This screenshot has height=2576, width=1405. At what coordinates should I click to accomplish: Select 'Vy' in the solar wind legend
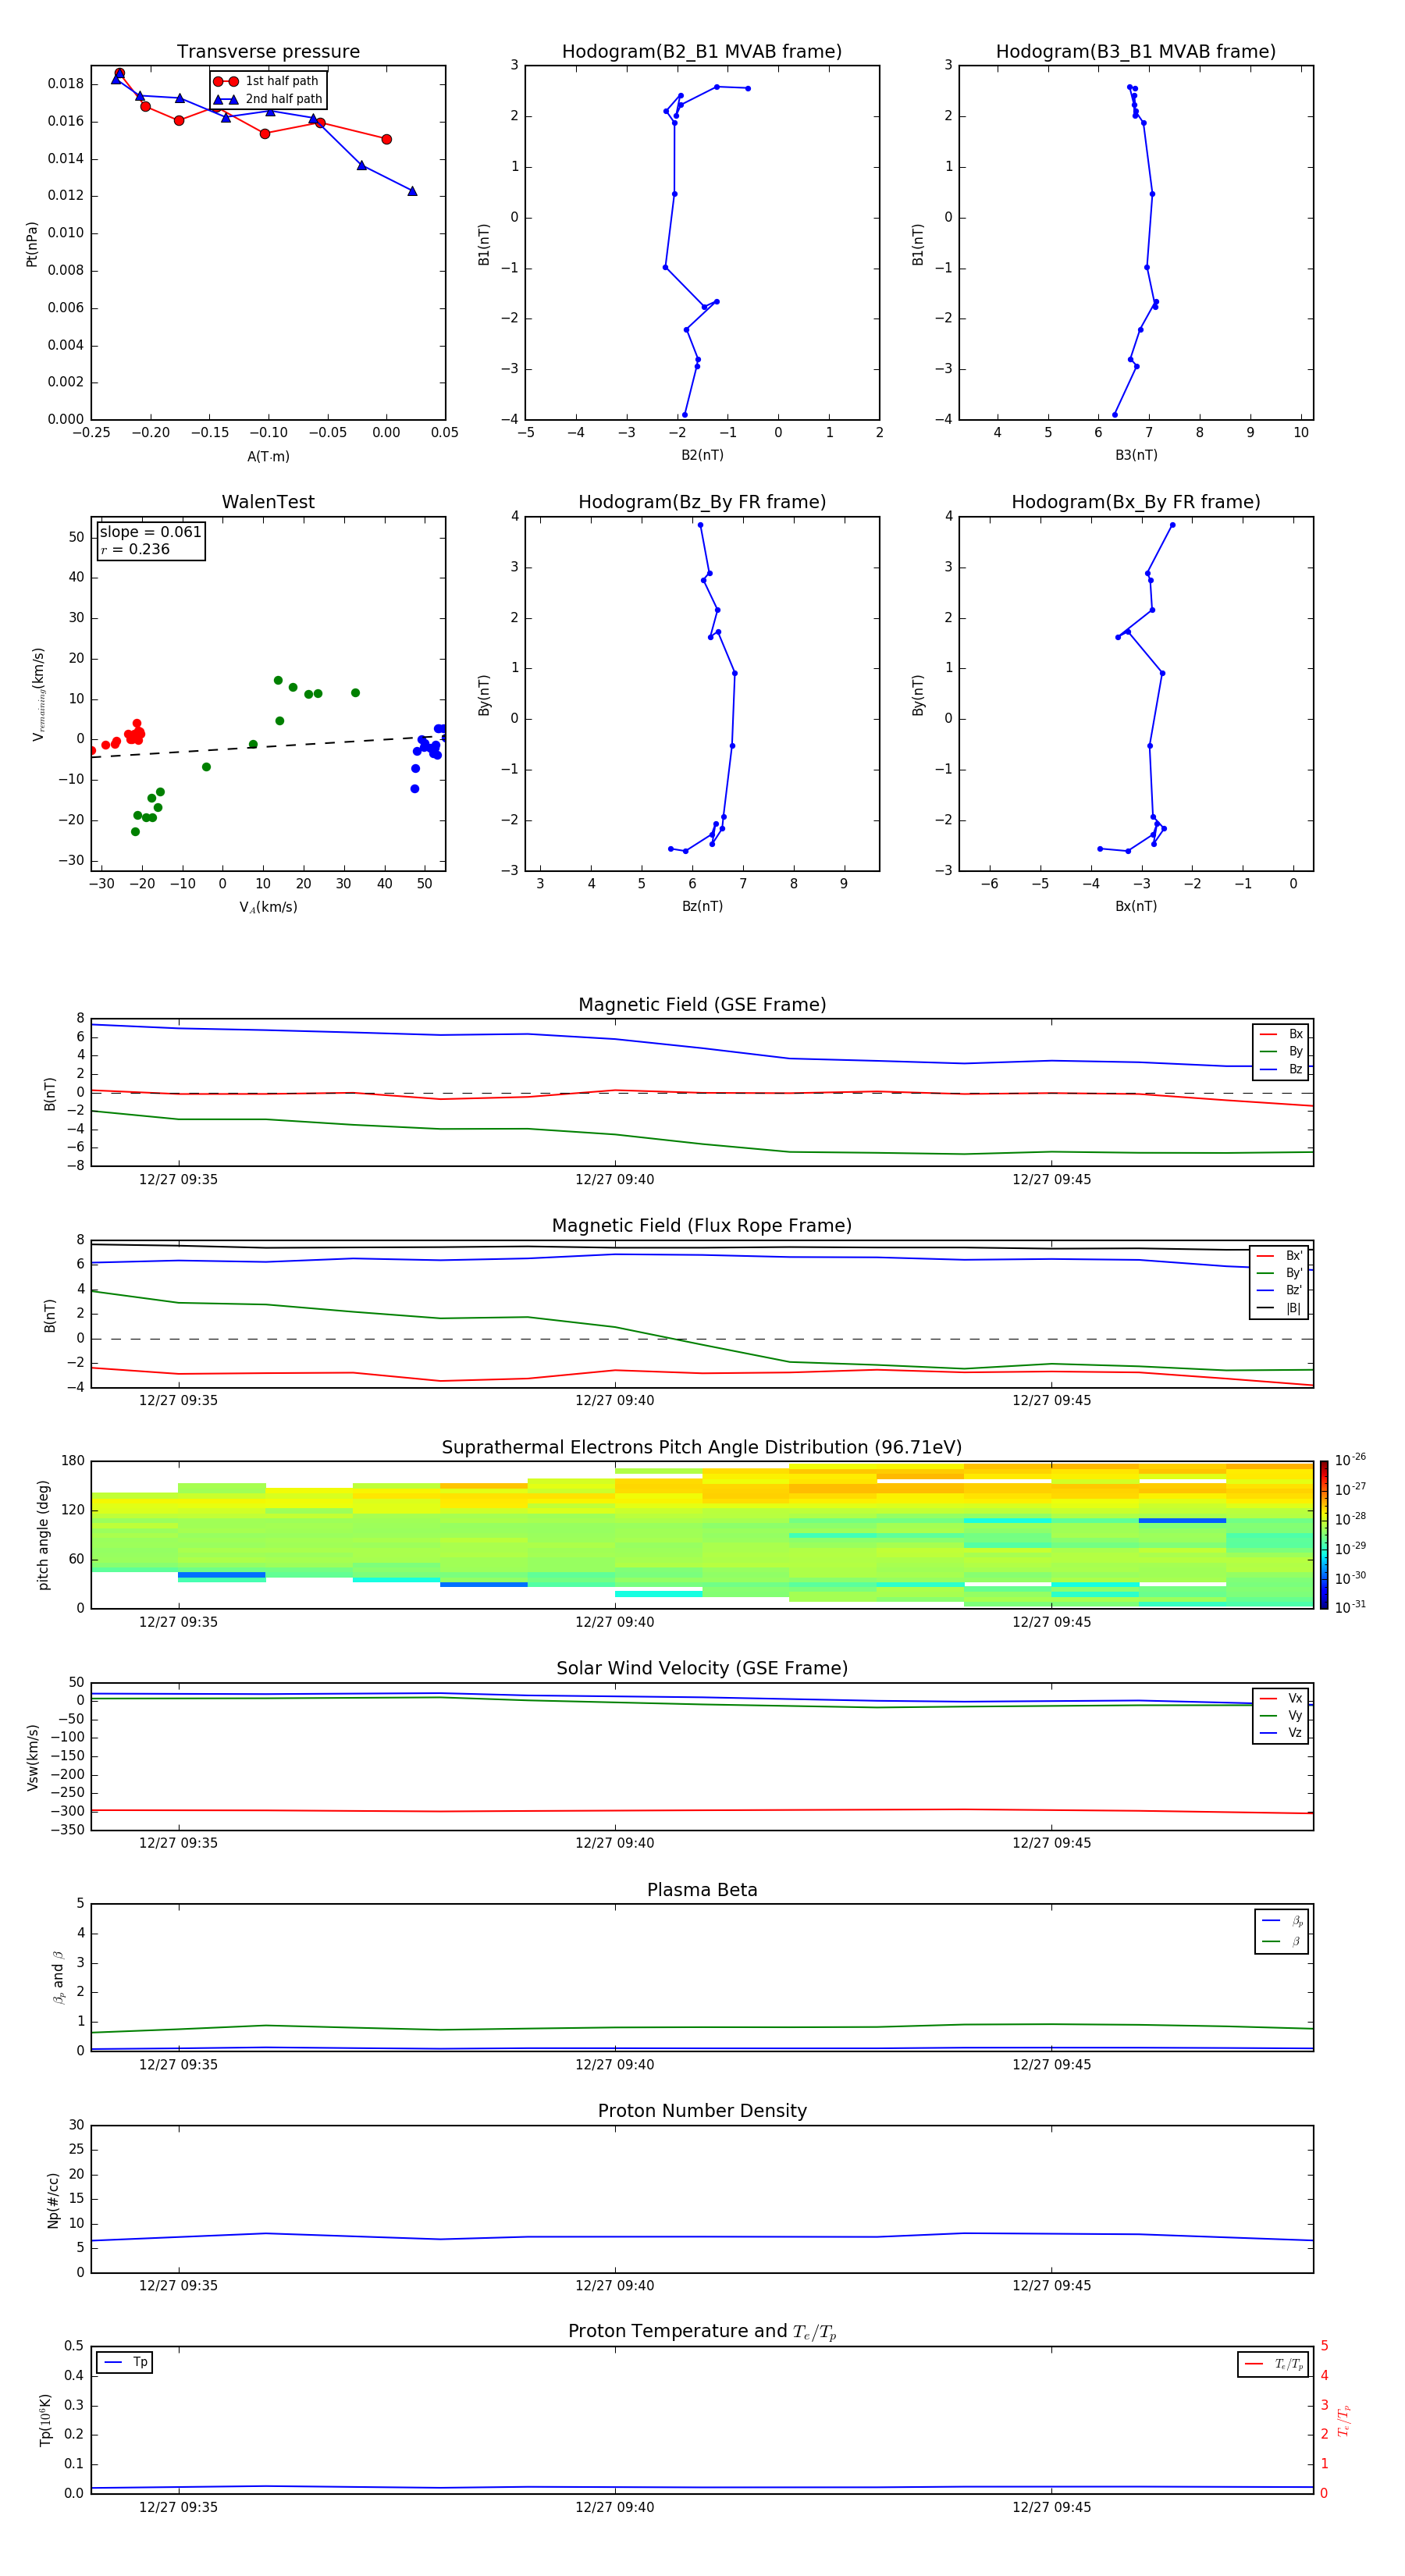point(1281,1715)
